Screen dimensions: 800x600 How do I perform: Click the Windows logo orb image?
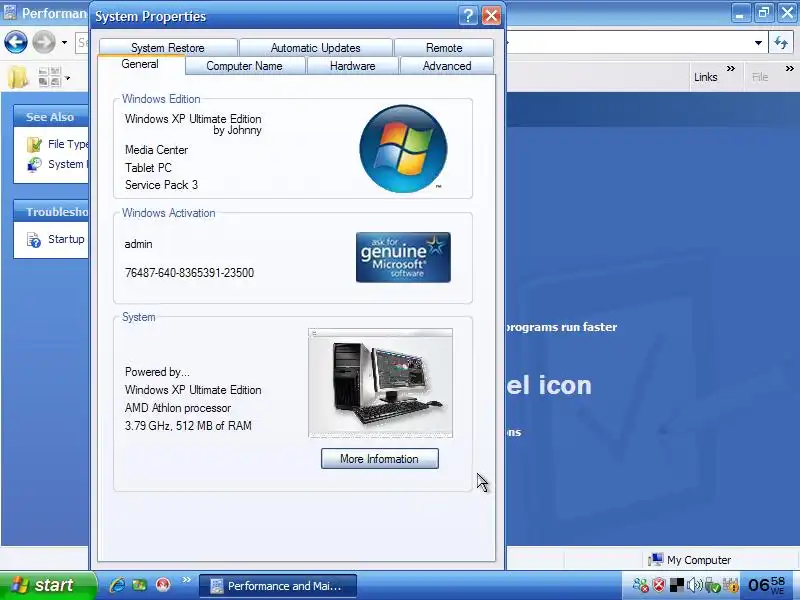[403, 149]
